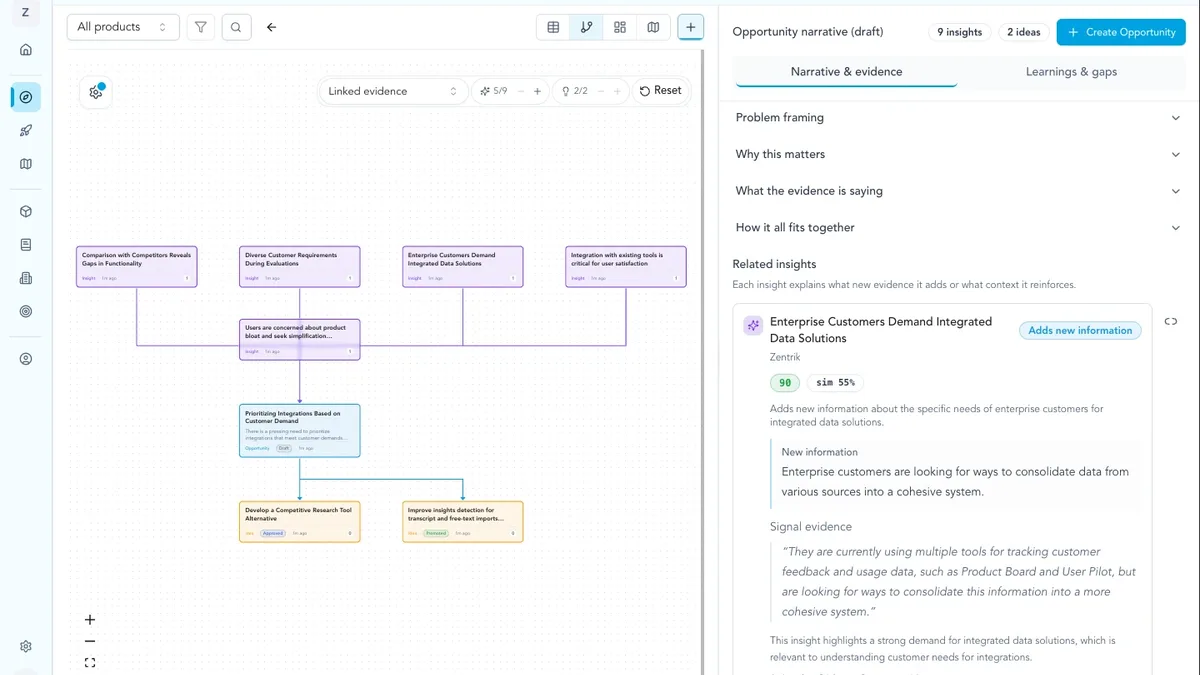Viewport: 1200px width, 675px height.
Task: Click the sparkle insight icon in panel
Action: tap(753, 325)
